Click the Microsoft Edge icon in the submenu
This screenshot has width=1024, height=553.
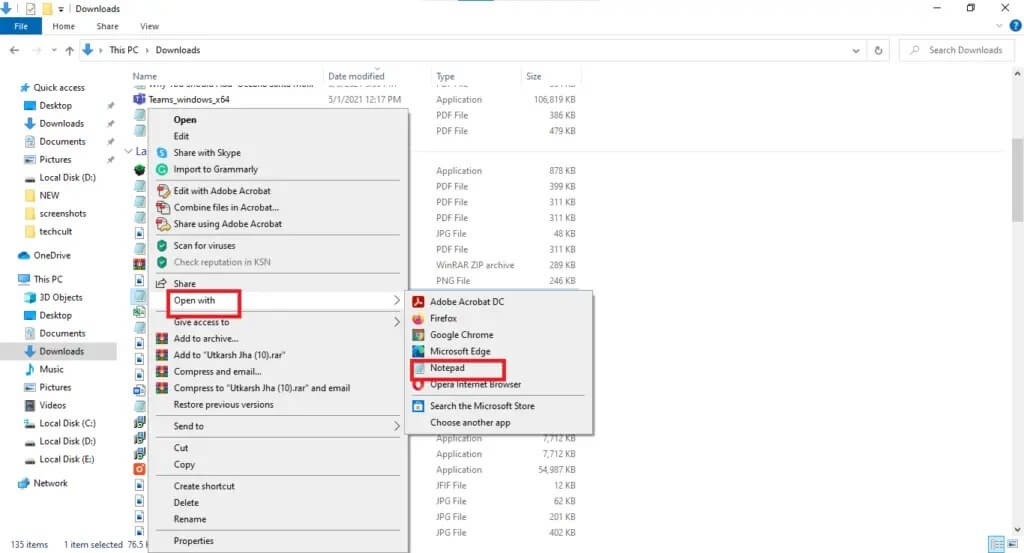pyautogui.click(x=418, y=351)
